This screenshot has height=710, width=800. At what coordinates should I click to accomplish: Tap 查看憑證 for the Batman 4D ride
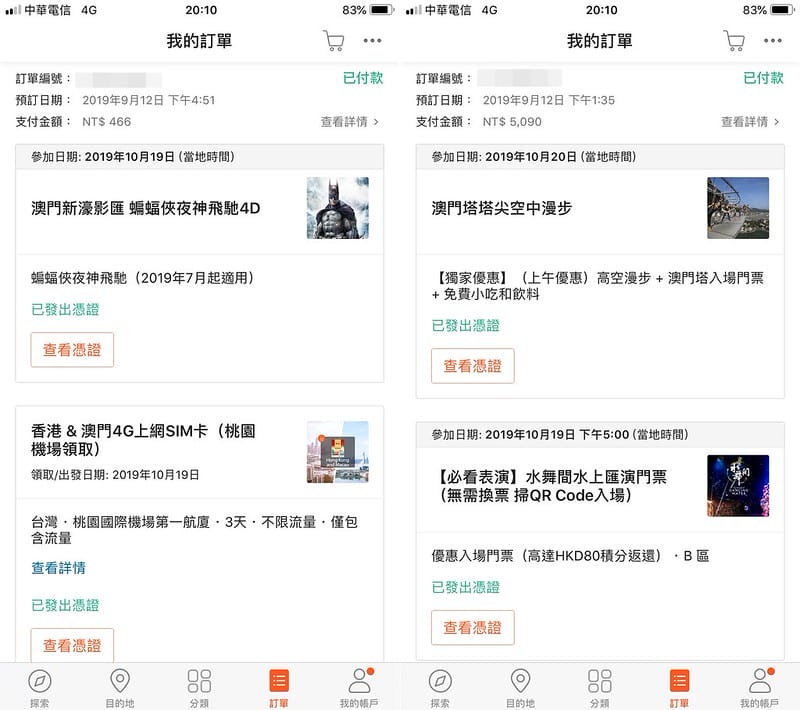click(x=72, y=350)
